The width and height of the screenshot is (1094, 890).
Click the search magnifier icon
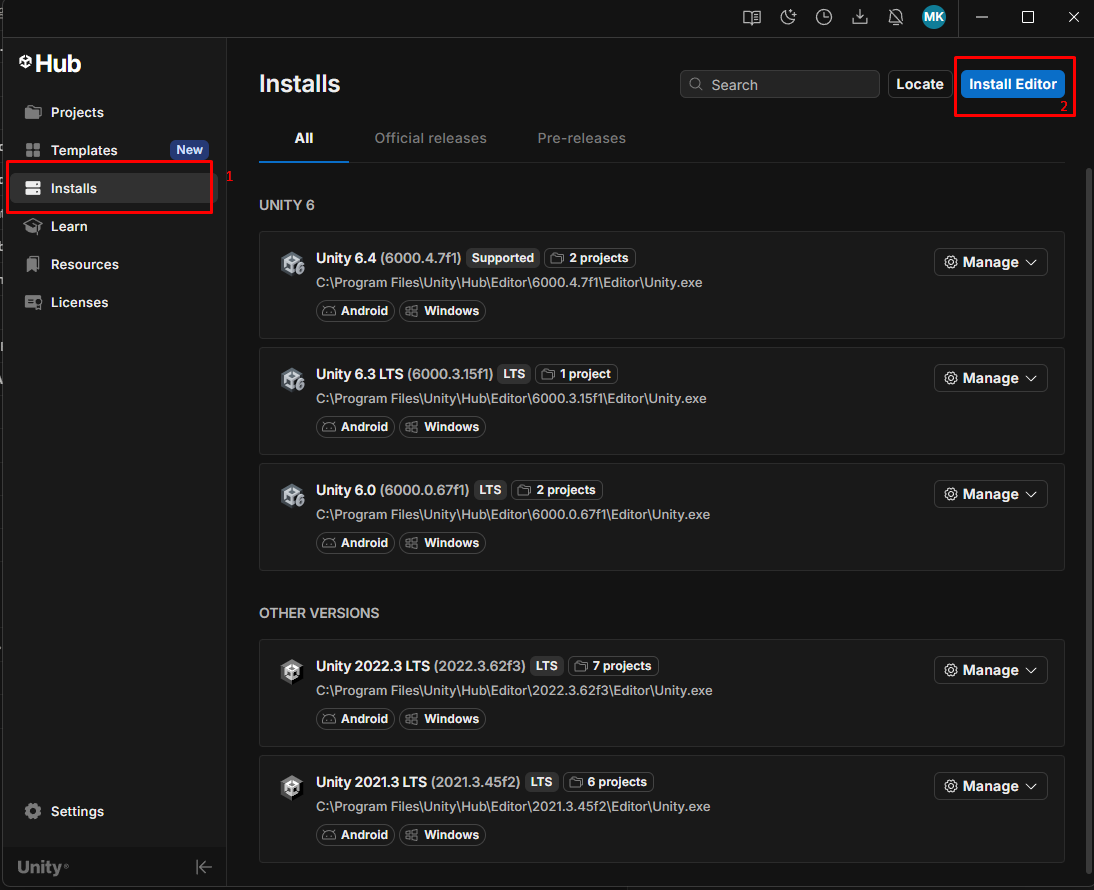(x=696, y=84)
